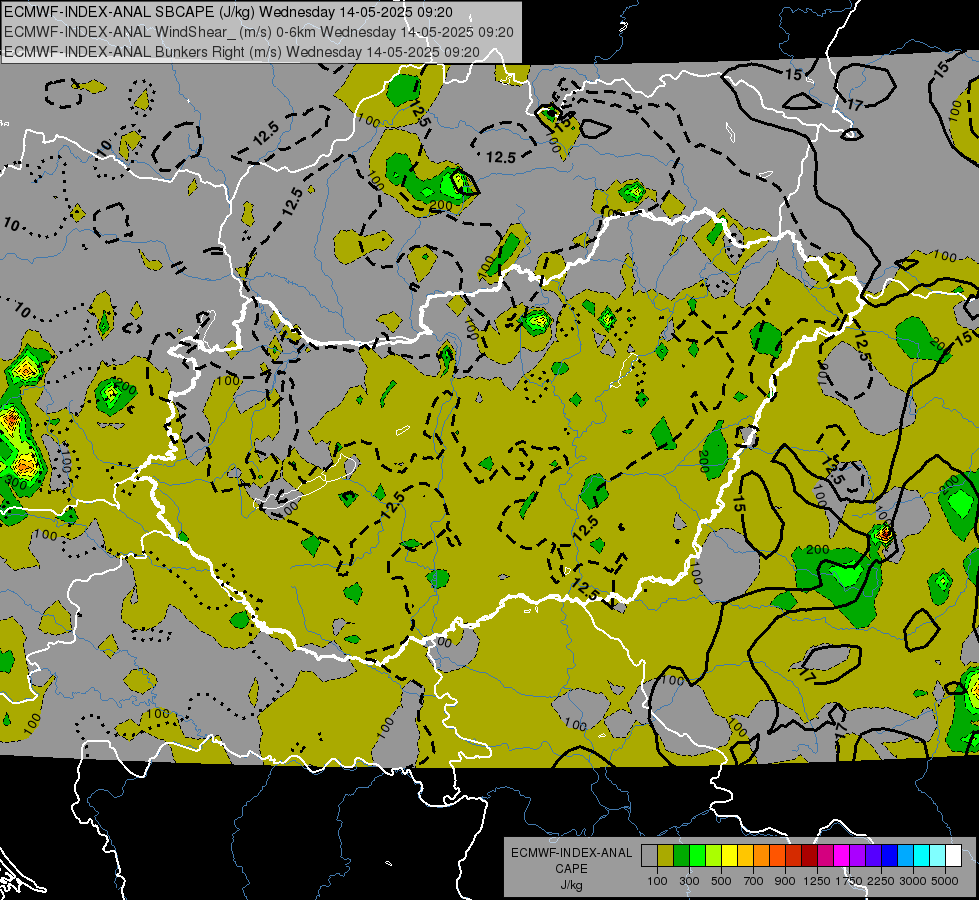Click the WindShear 0-6km title line
The image size is (979, 900).
[258, 32]
